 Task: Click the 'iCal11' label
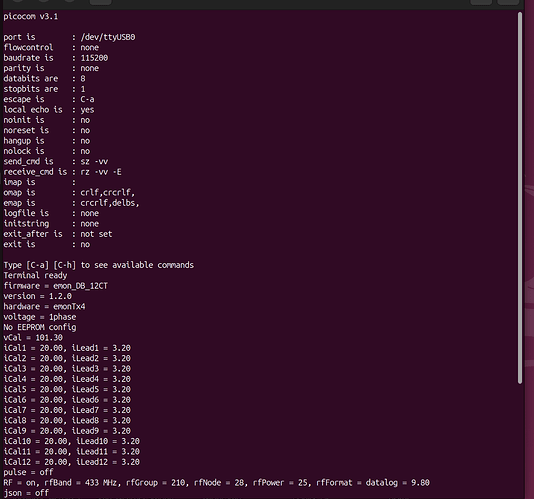pos(17,452)
